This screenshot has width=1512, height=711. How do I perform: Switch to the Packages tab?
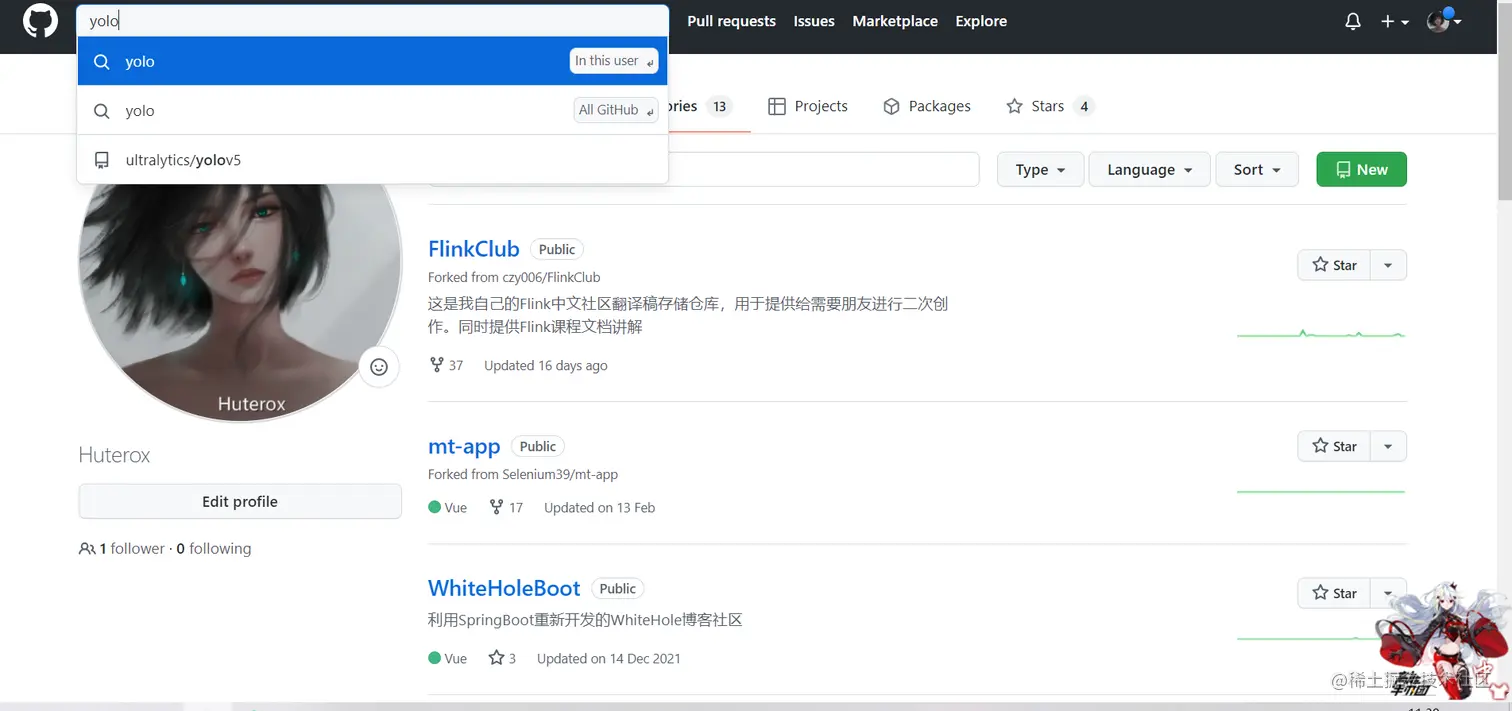pyautogui.click(x=927, y=106)
